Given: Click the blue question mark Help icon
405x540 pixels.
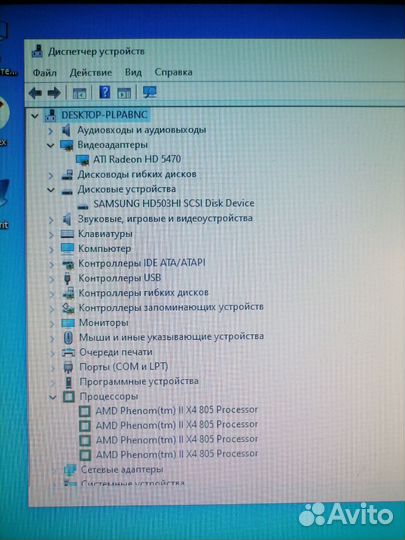Looking at the screenshot, I should click(104, 92).
